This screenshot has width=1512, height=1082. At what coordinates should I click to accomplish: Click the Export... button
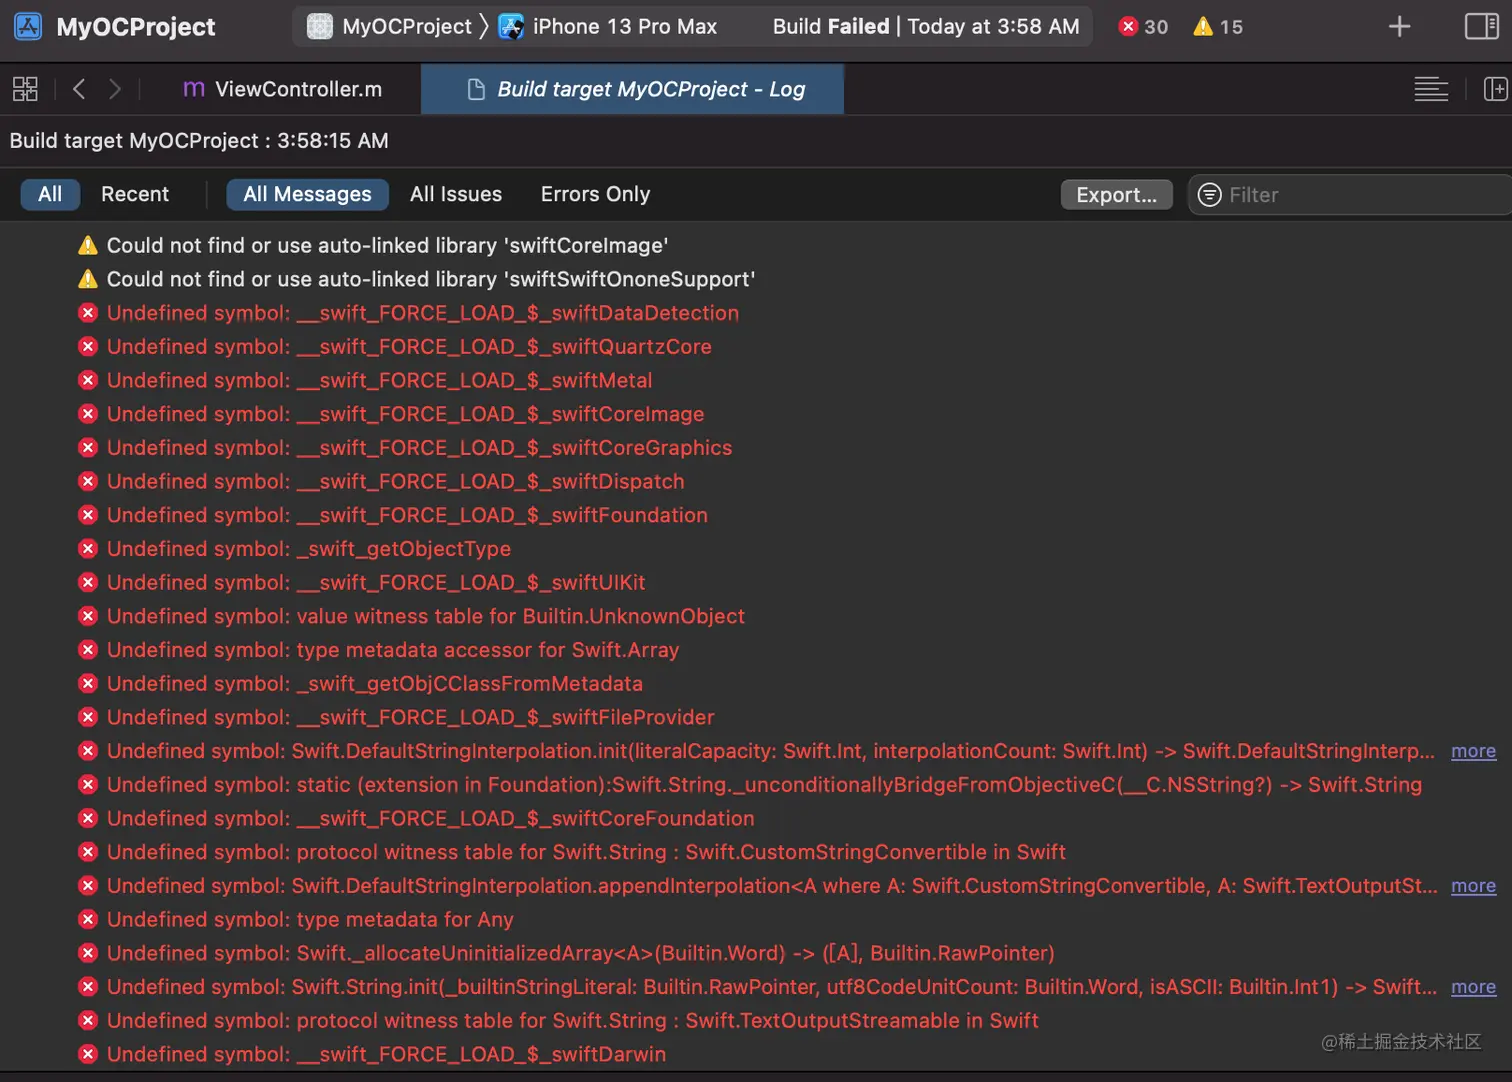[1116, 195]
